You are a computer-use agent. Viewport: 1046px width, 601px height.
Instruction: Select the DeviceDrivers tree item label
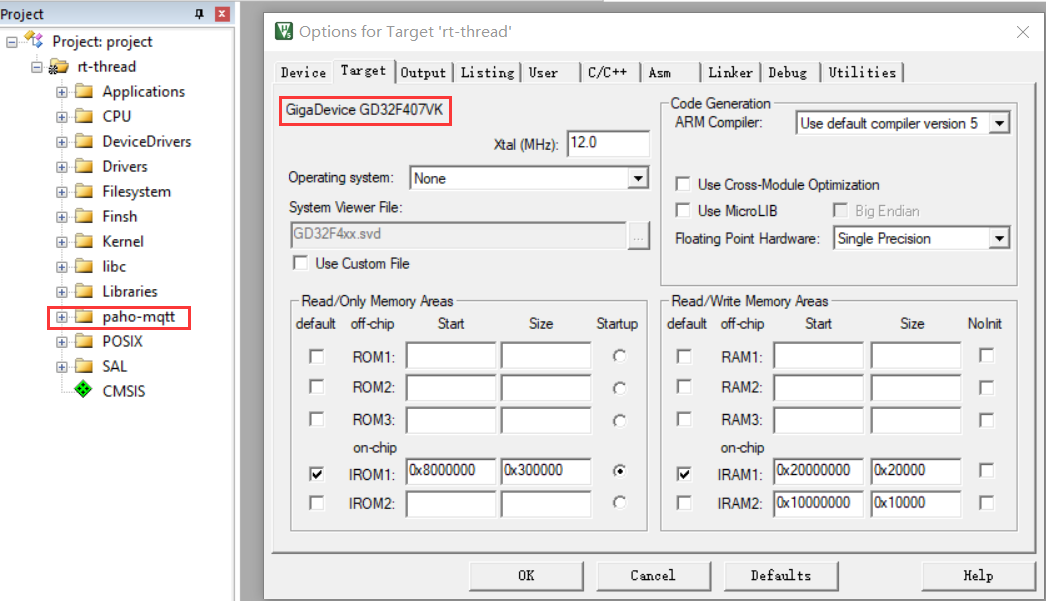(147, 141)
